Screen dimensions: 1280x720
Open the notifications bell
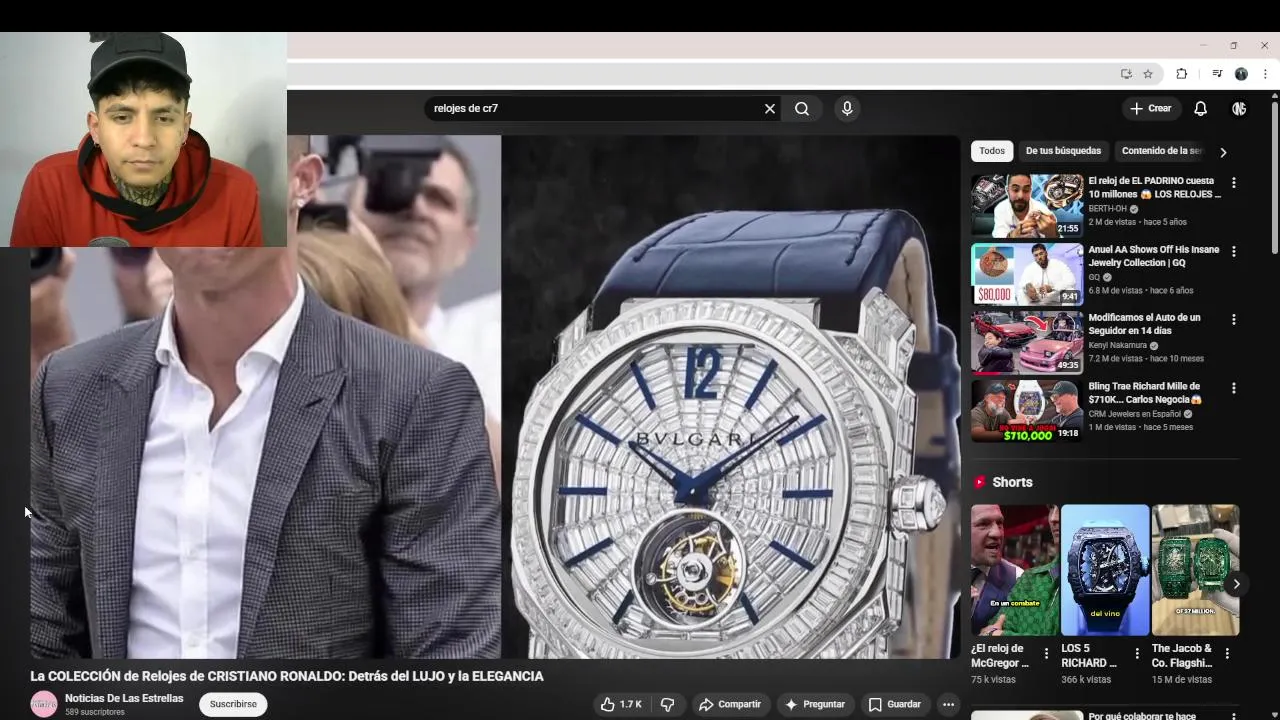[x=1200, y=108]
